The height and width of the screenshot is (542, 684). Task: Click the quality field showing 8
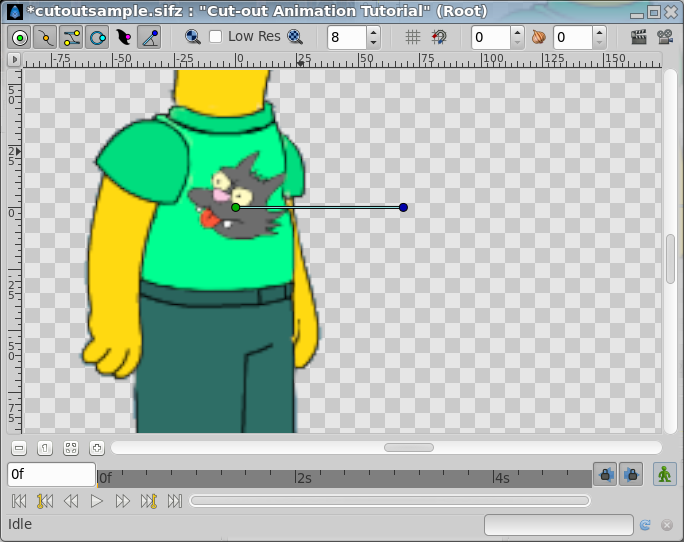tap(346, 38)
